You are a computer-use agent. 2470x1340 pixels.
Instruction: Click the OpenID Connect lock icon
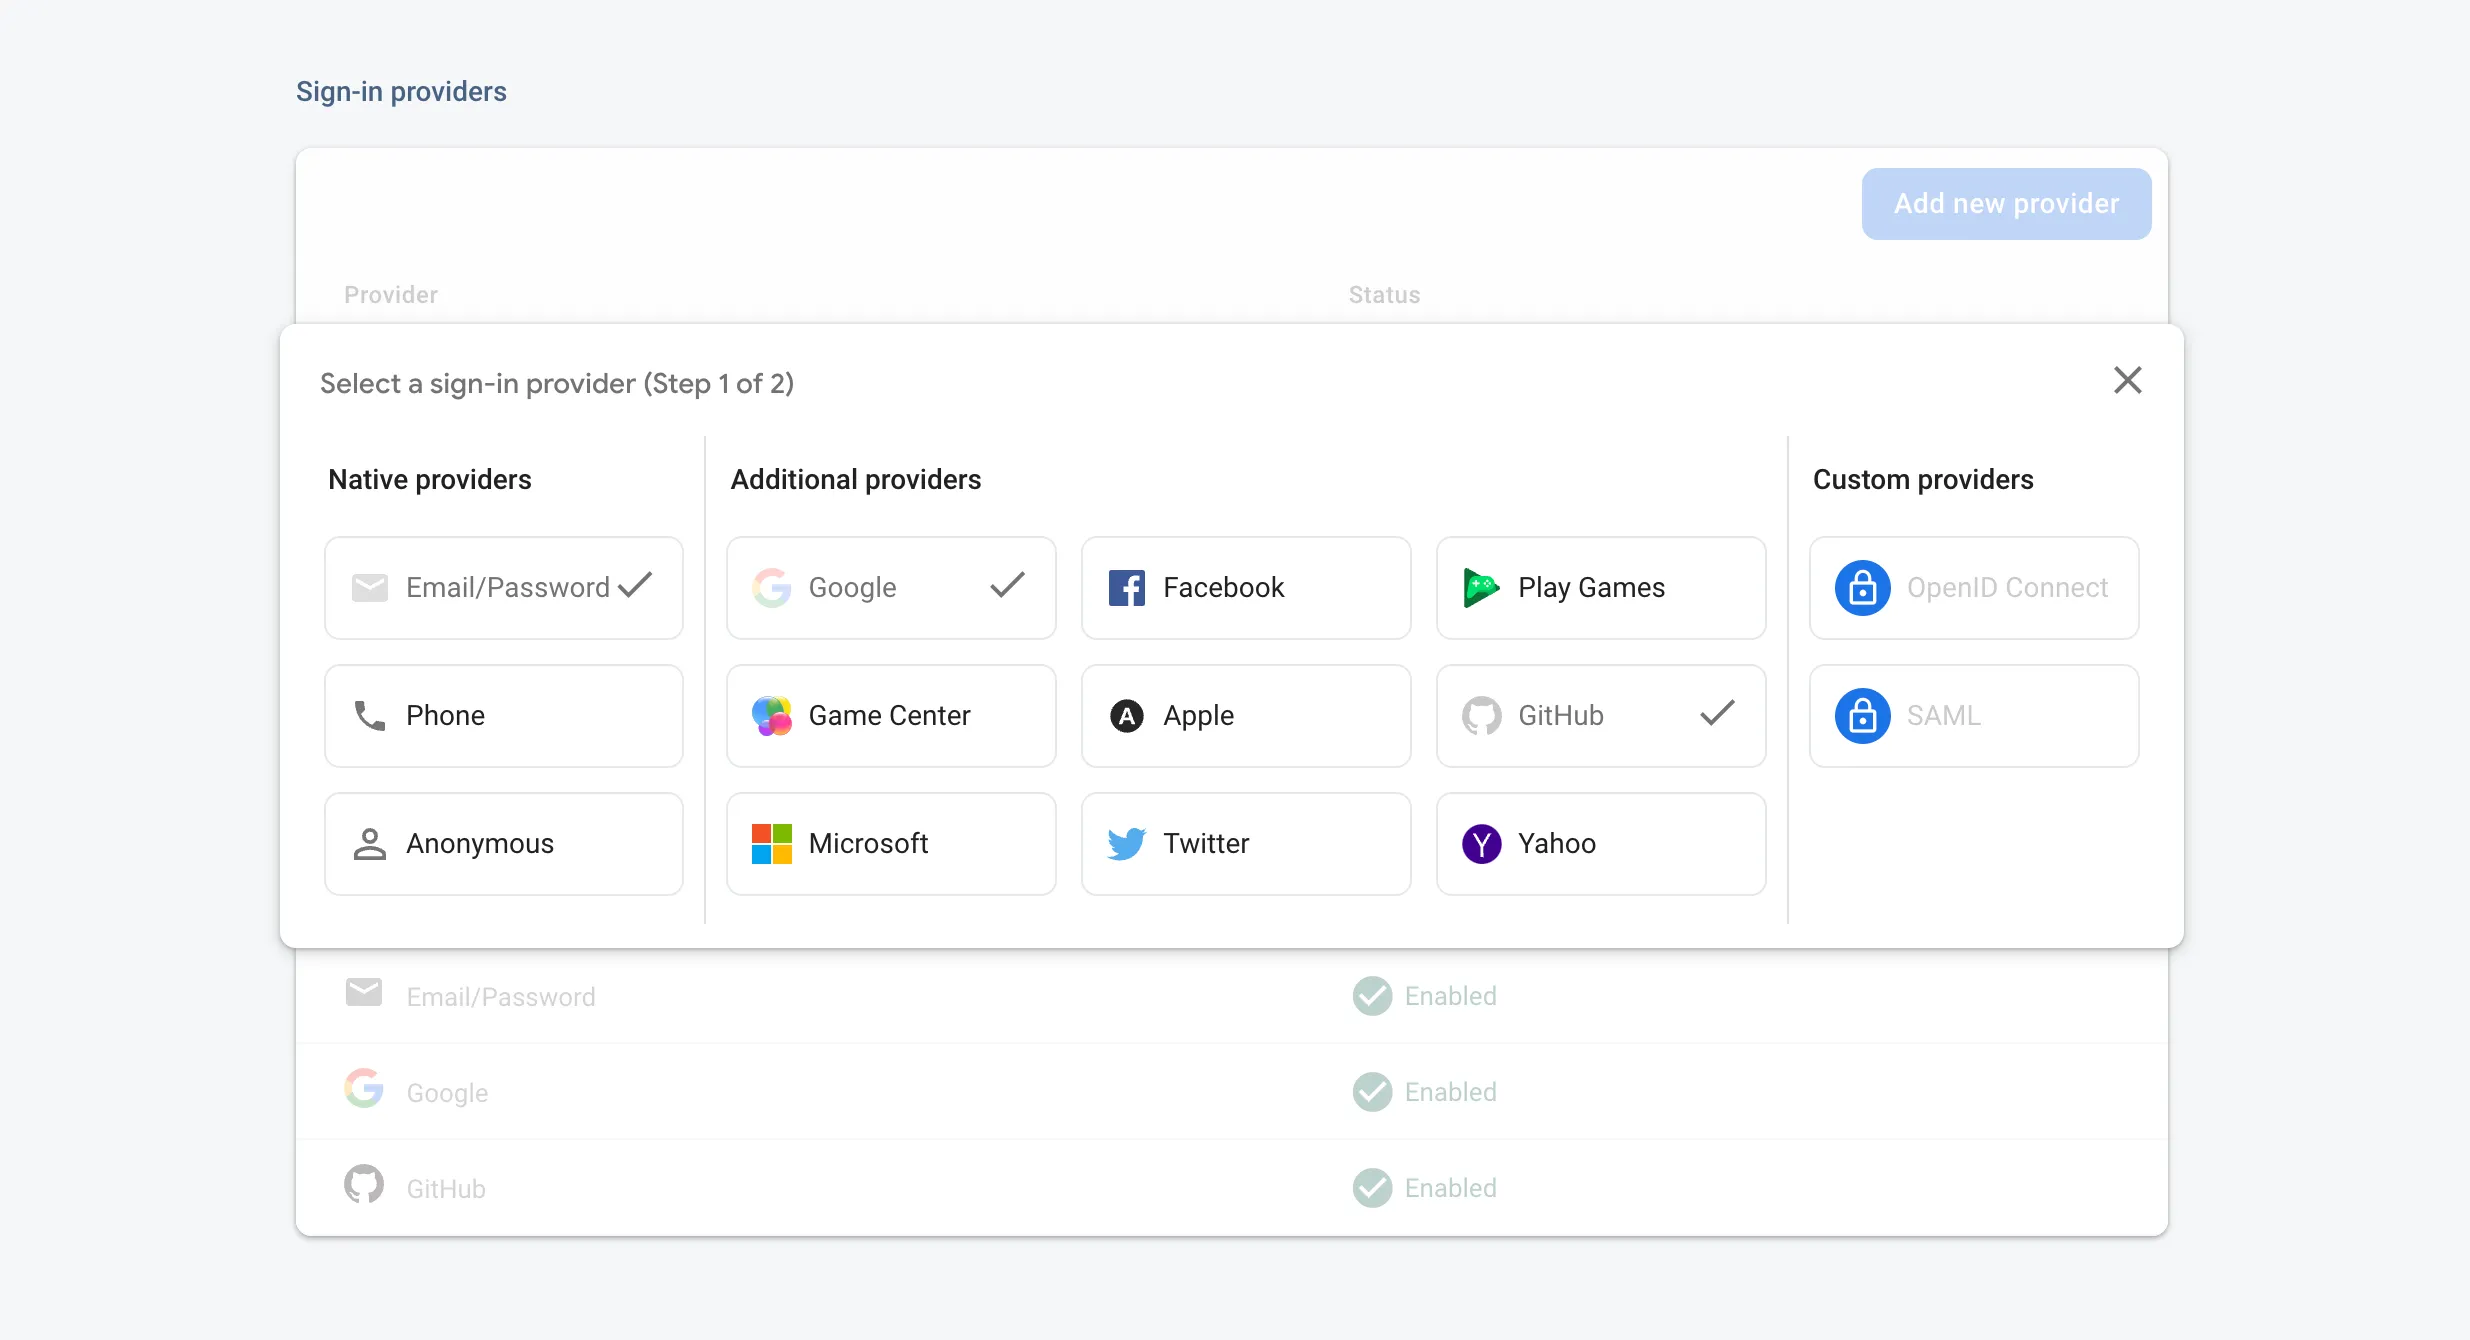[x=1862, y=588]
